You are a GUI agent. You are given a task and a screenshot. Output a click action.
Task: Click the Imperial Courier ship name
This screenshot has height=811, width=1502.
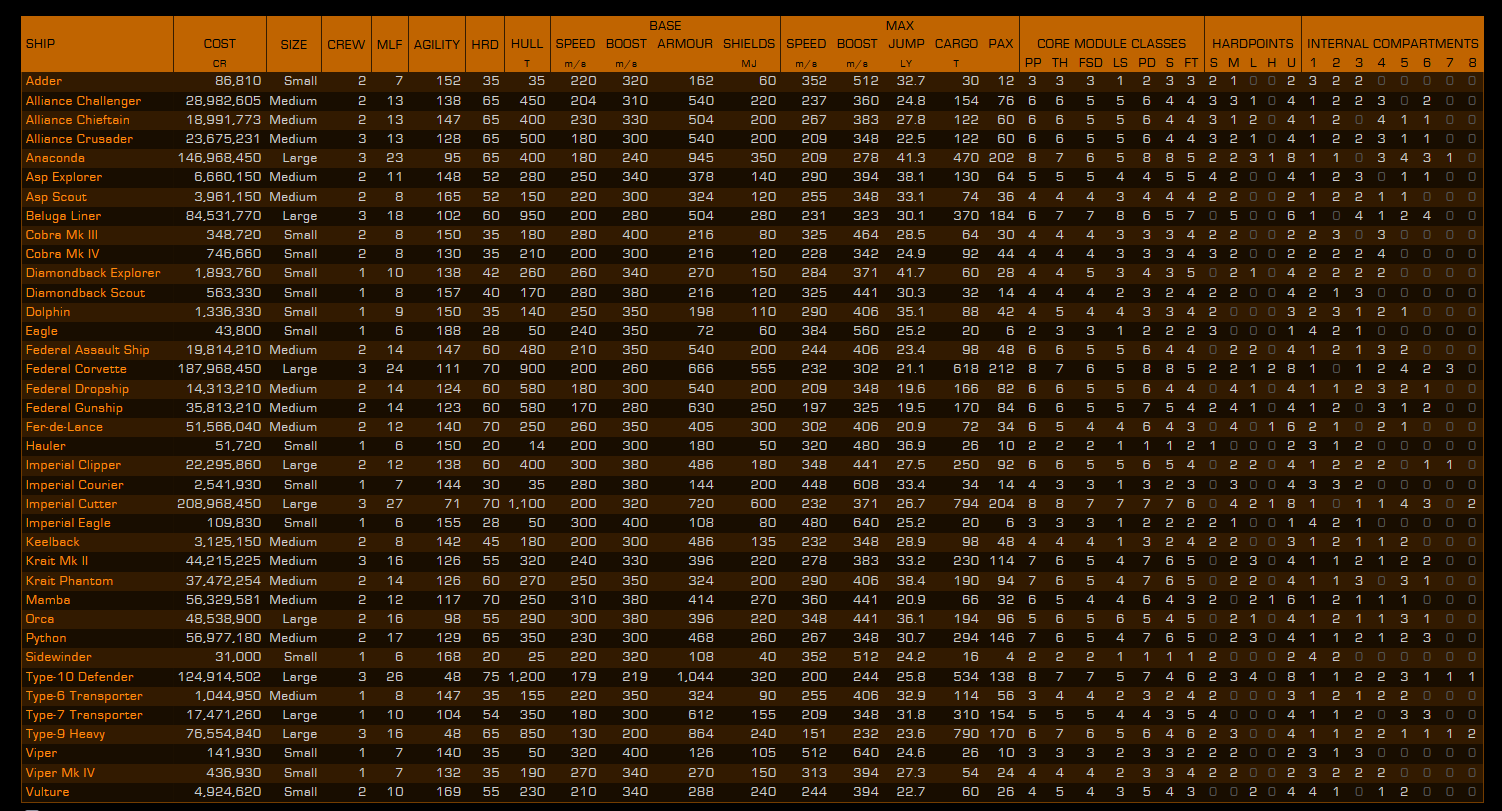point(75,485)
